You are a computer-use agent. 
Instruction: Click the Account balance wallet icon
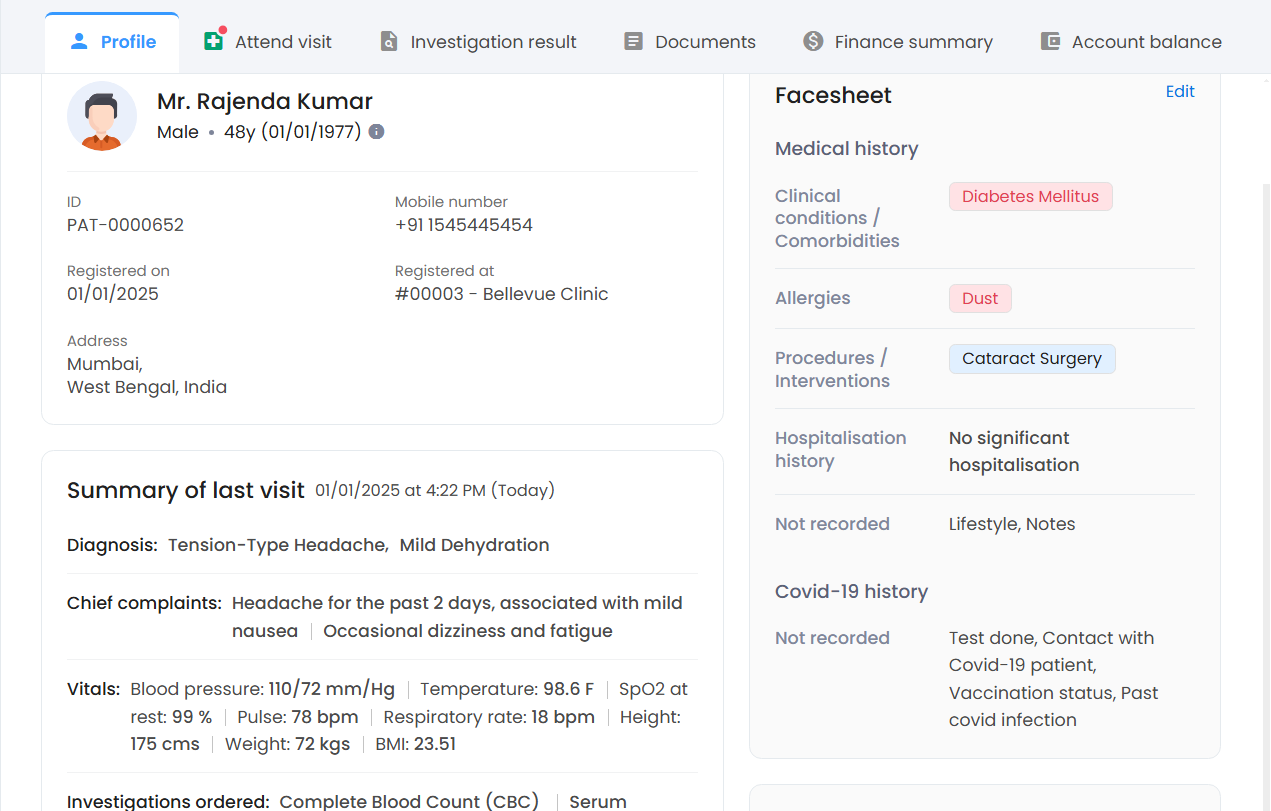point(1050,42)
